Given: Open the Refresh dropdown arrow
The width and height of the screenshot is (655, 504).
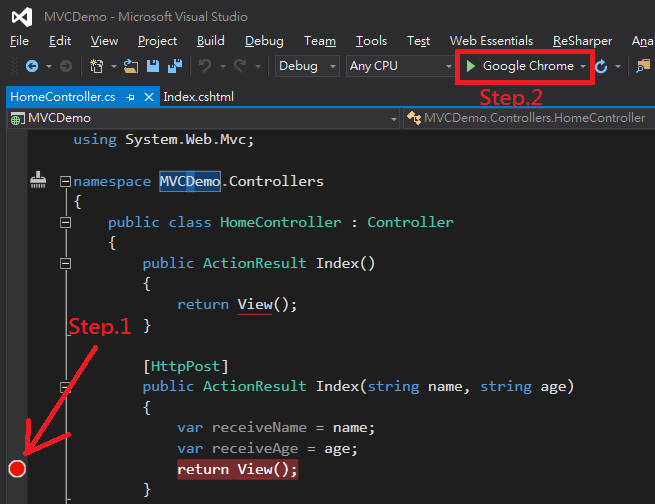Looking at the screenshot, I should click(618, 66).
